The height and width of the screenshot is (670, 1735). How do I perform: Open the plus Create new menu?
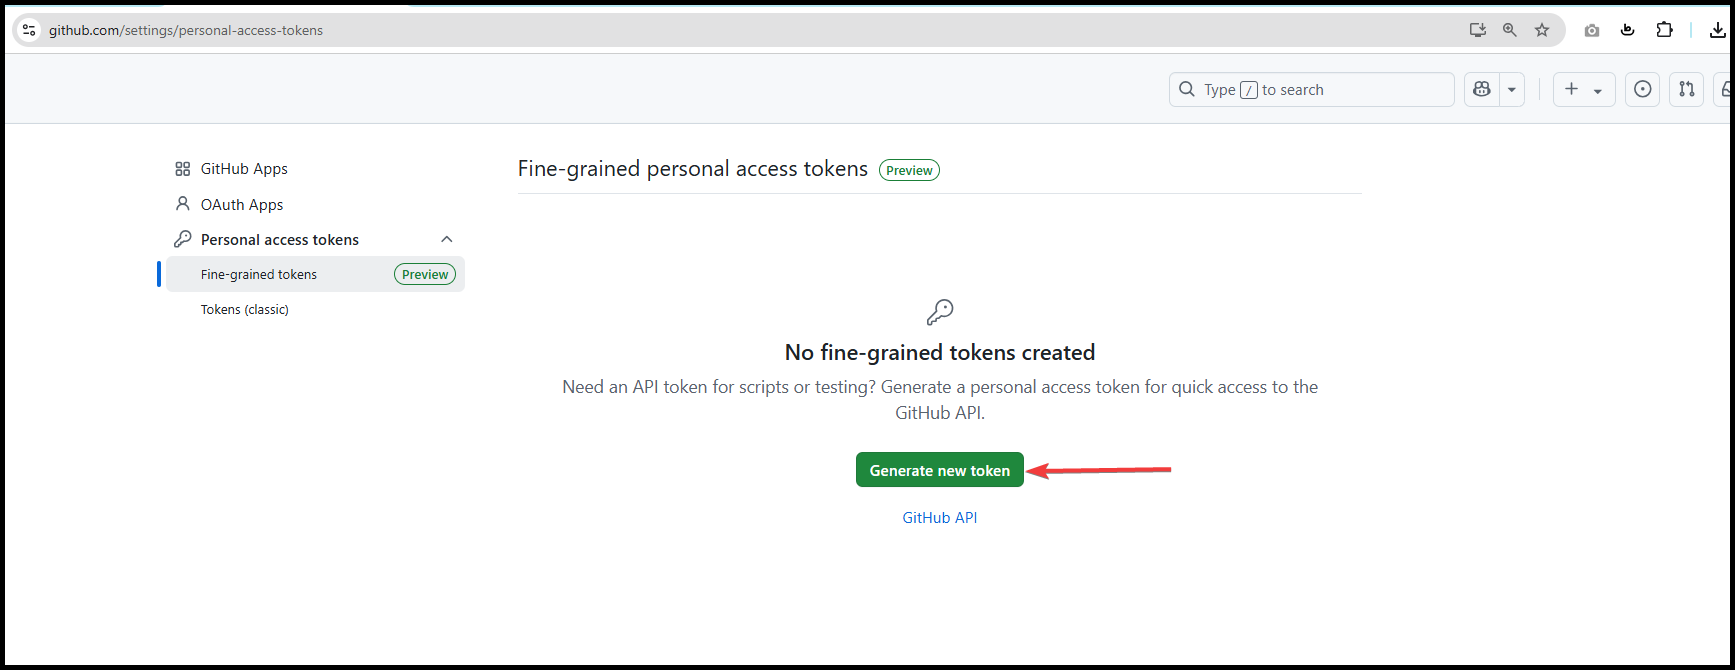click(x=1584, y=89)
